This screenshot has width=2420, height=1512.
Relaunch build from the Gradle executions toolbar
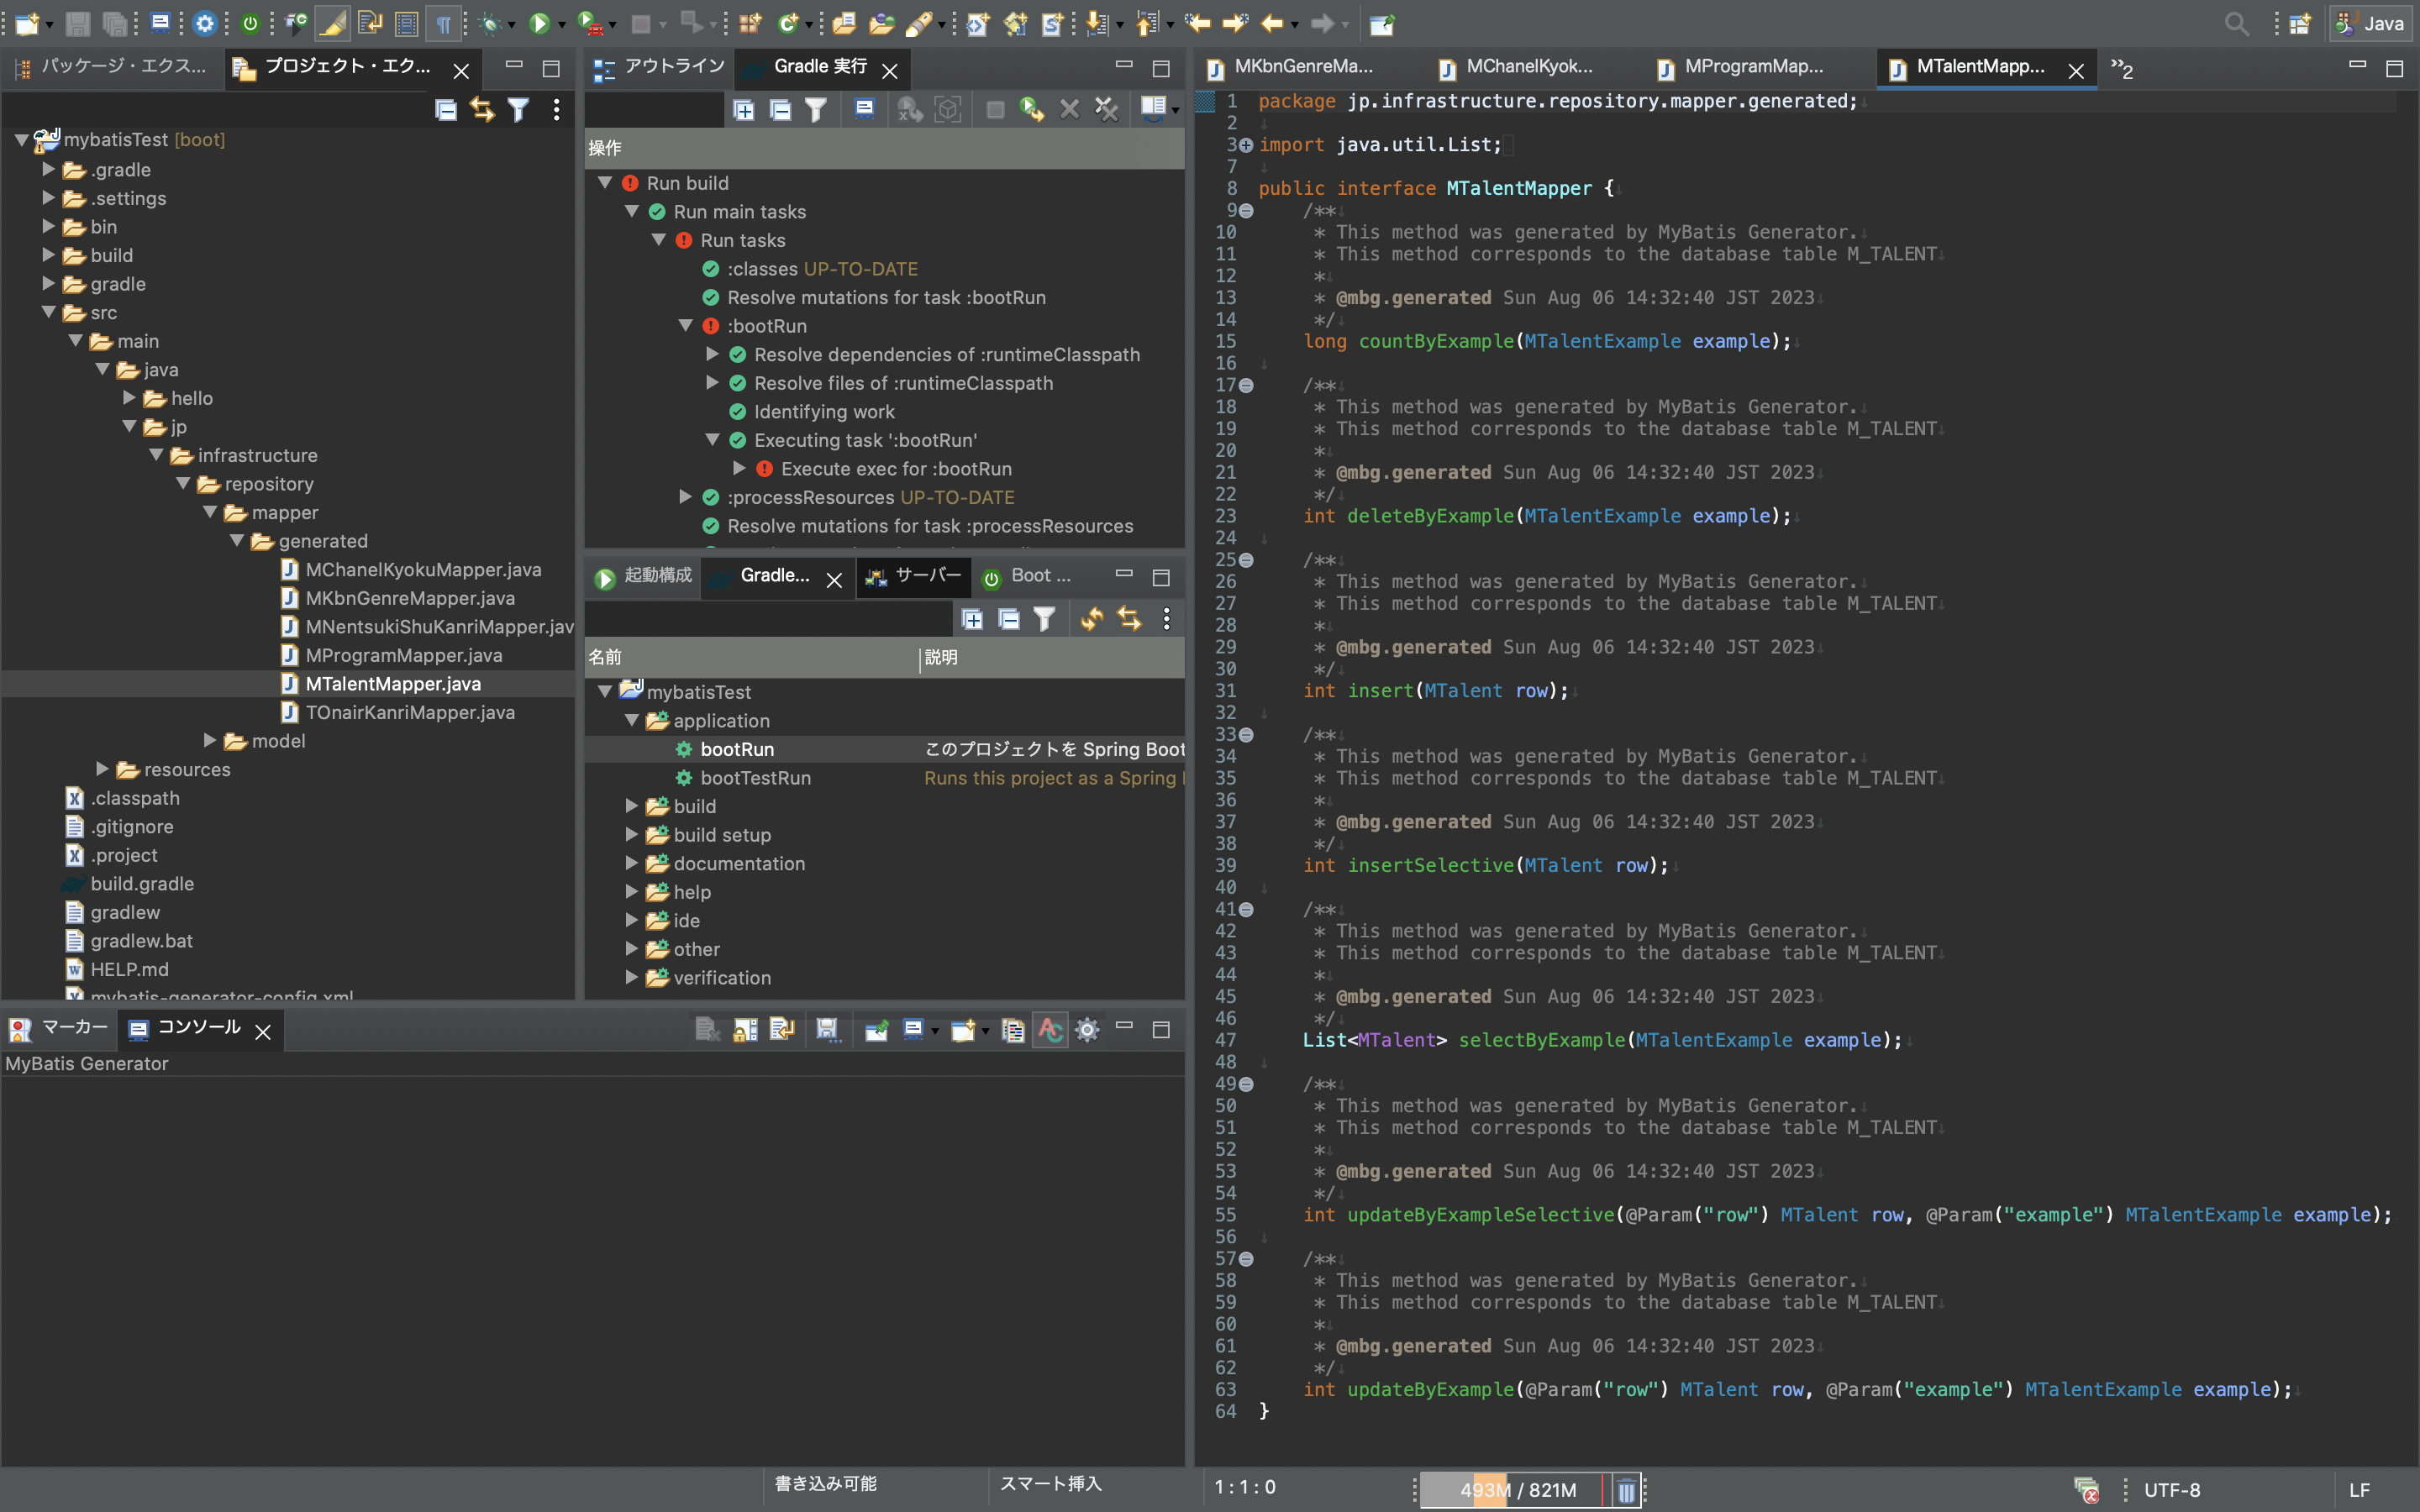tap(1031, 110)
